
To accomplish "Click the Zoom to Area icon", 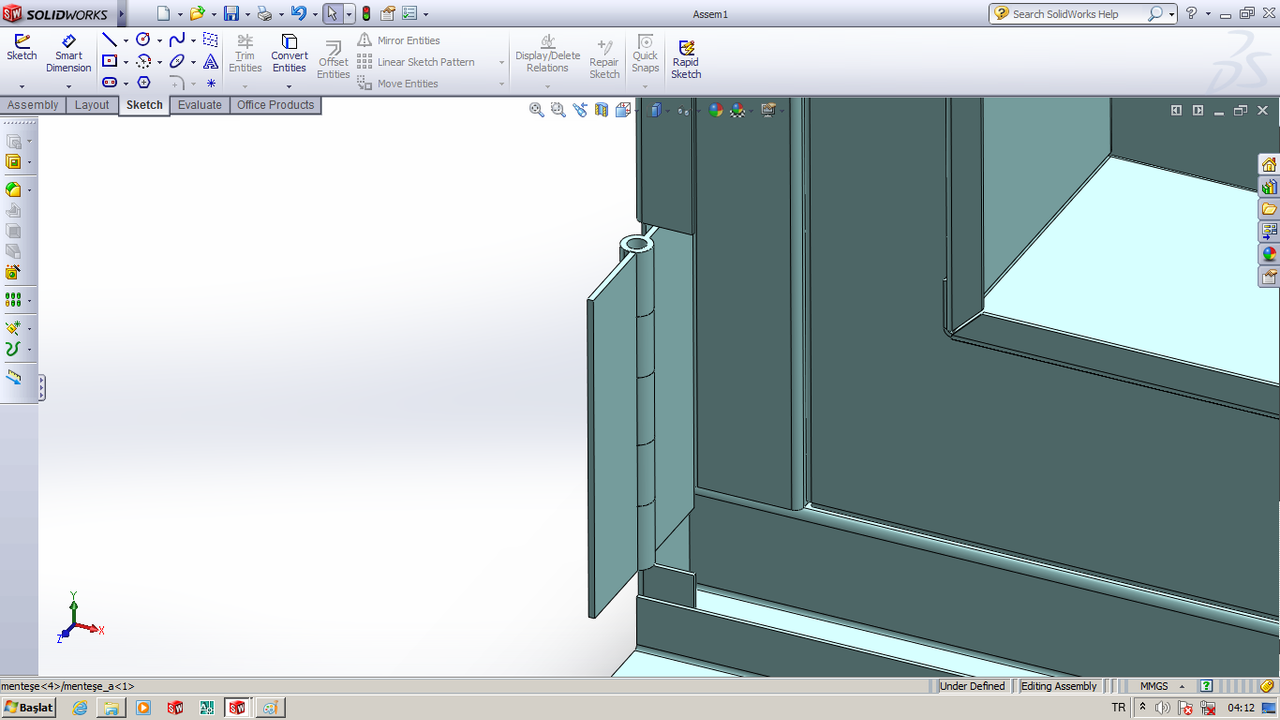I will point(558,110).
